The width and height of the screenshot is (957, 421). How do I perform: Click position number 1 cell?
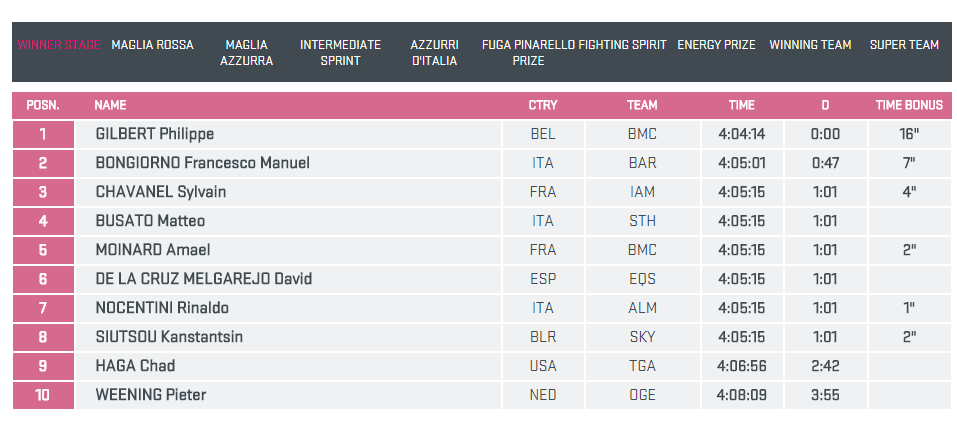pos(43,134)
